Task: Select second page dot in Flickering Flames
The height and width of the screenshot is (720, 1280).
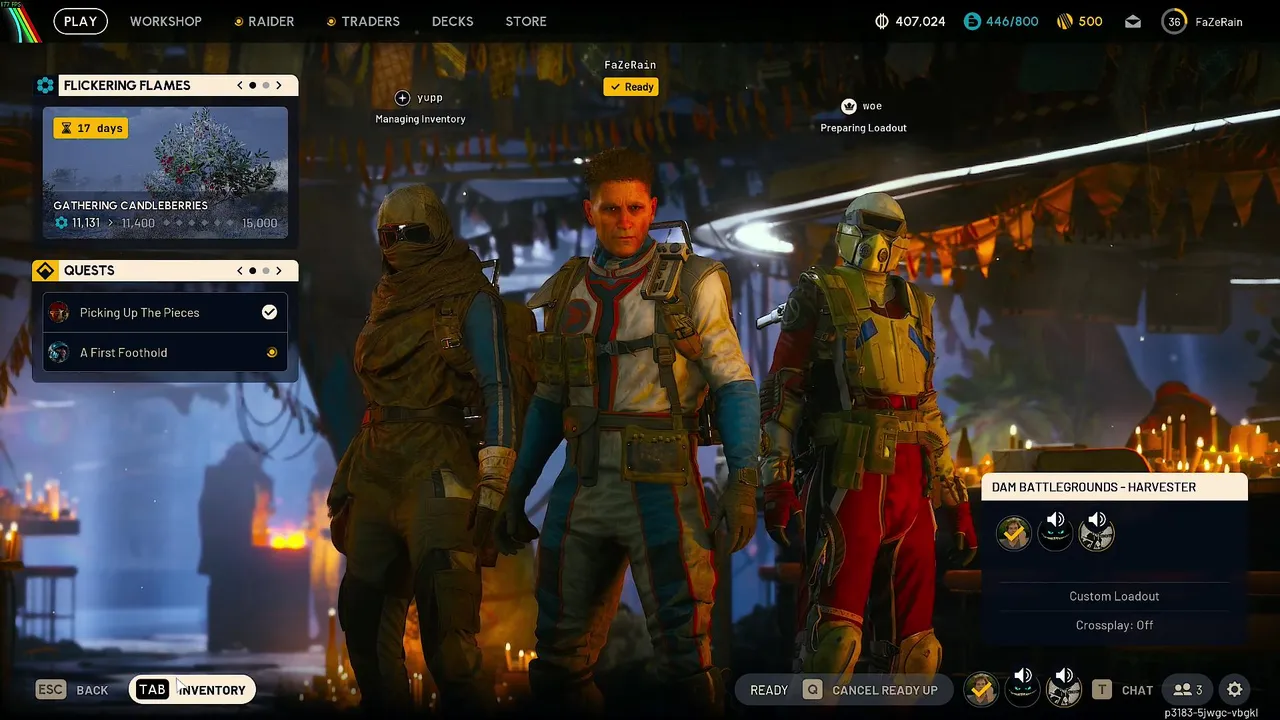Action: (x=266, y=86)
